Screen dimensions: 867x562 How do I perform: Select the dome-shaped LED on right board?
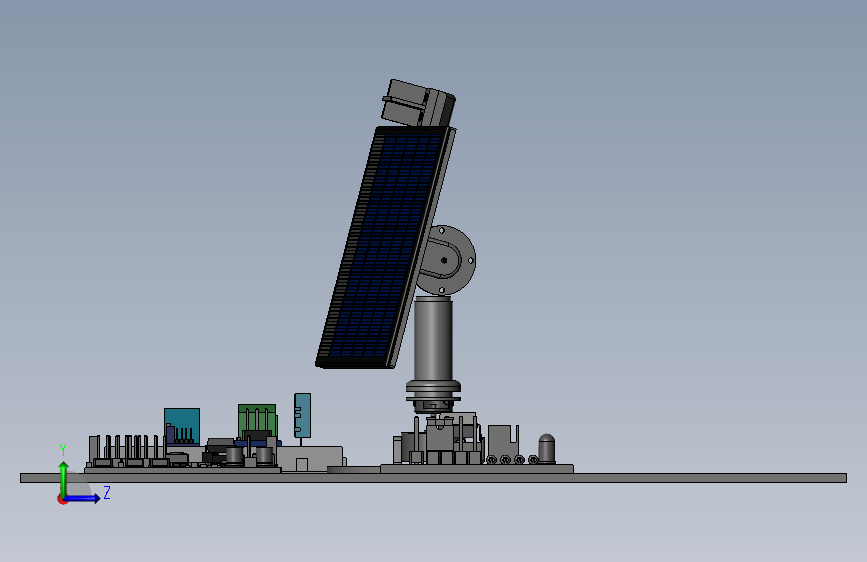click(546, 448)
